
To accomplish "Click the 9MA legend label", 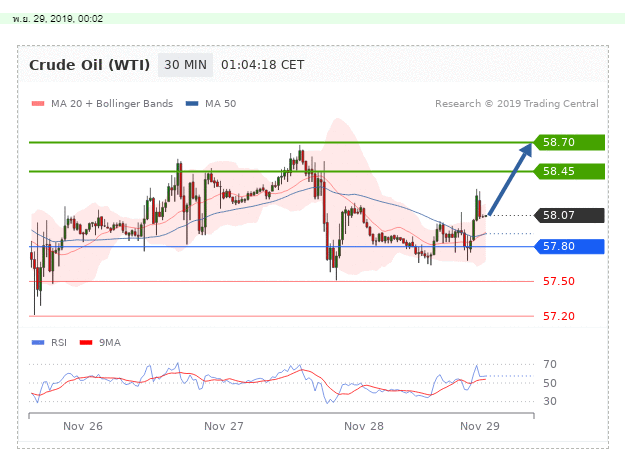I will click(110, 343).
